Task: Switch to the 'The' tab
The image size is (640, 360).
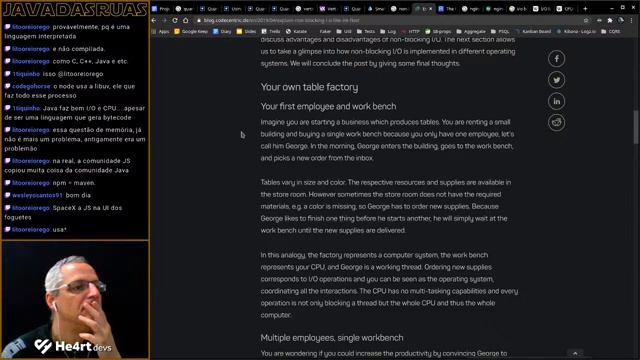Action: [448, 9]
